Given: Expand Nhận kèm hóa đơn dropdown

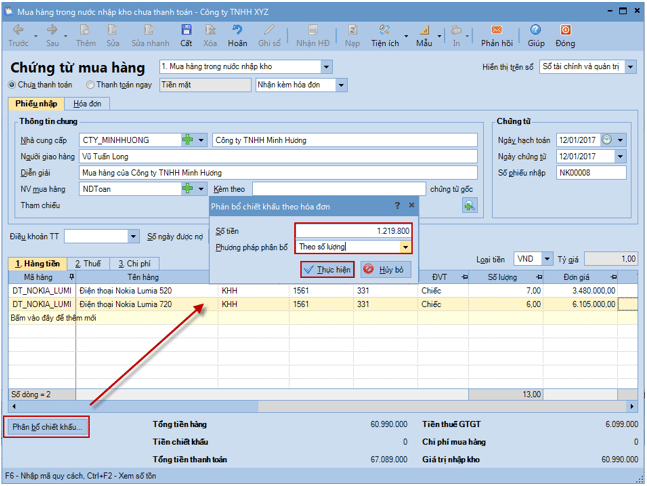Looking at the screenshot, I should 341,85.
